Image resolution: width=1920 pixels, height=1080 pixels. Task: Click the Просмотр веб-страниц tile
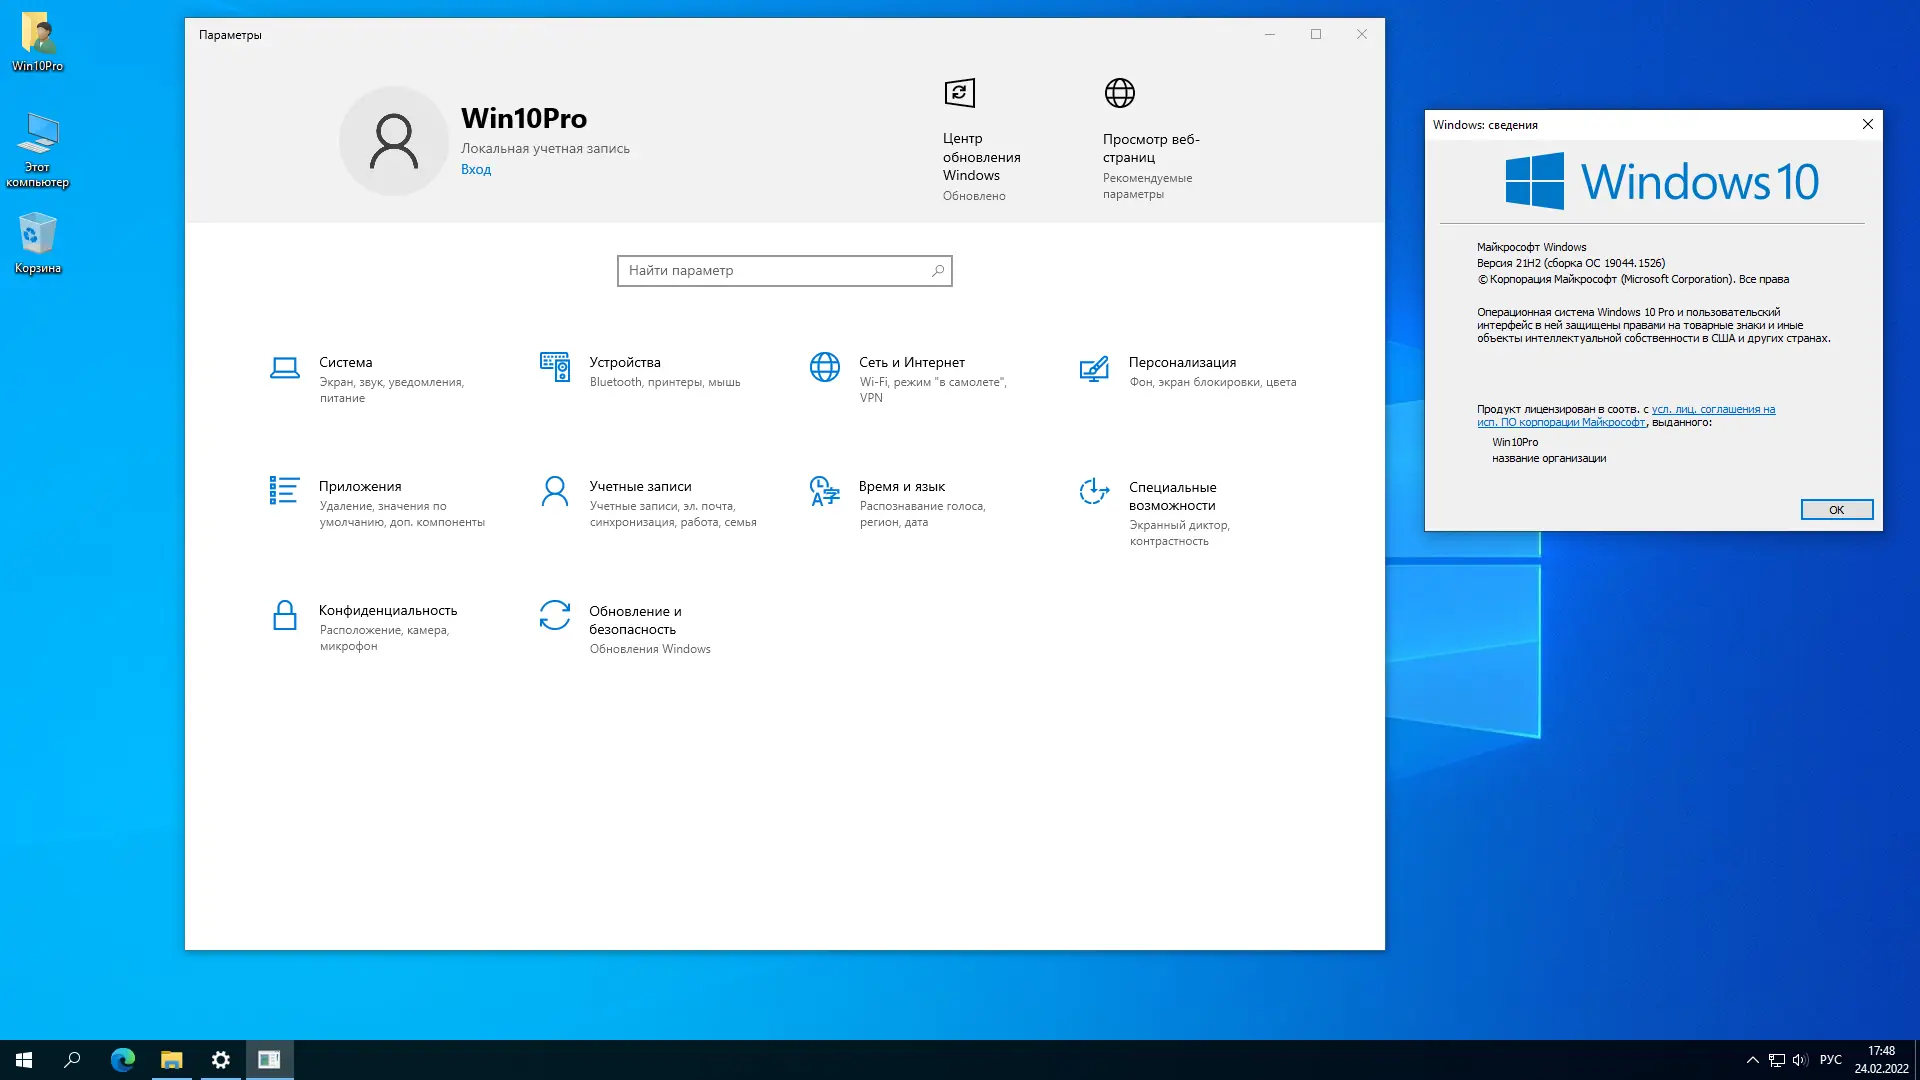tap(1150, 140)
